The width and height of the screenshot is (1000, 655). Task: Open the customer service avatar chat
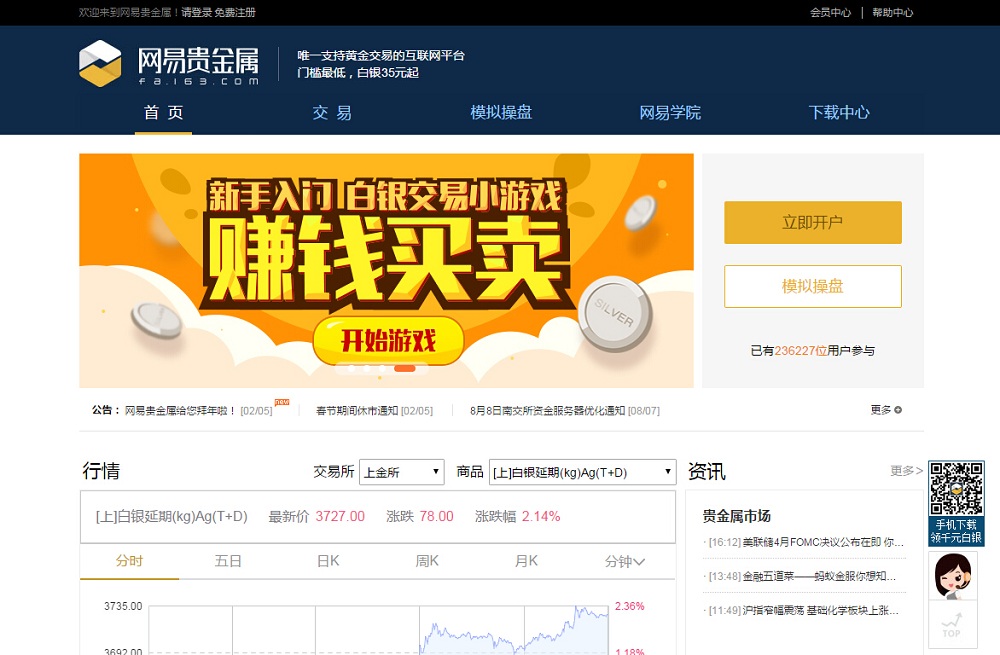[x=952, y=576]
